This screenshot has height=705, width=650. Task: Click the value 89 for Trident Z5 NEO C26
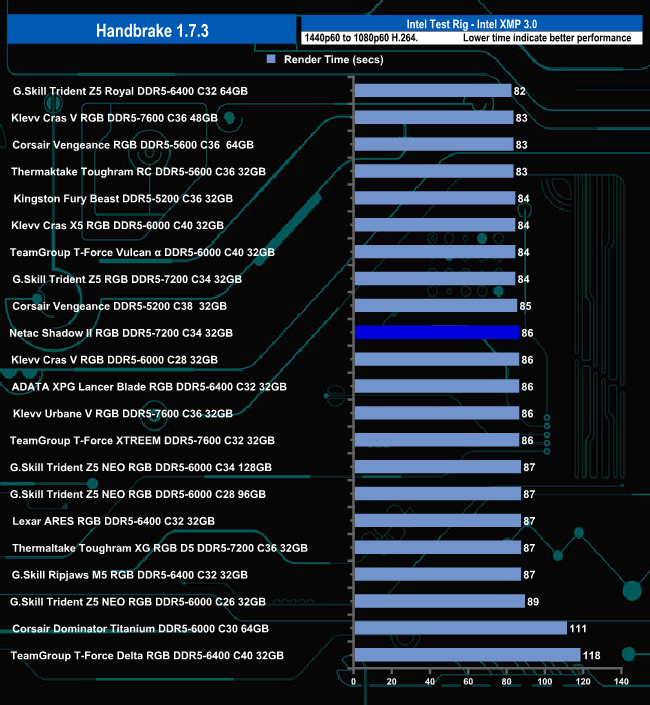(x=533, y=602)
